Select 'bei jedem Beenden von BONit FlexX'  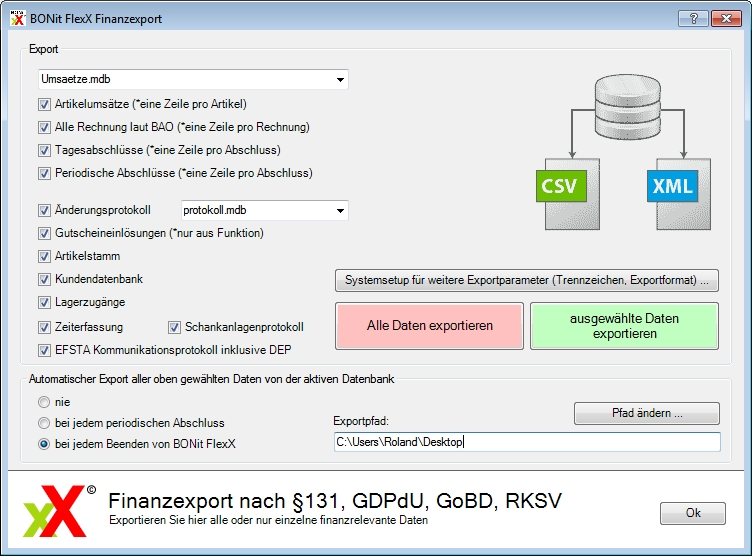44,444
